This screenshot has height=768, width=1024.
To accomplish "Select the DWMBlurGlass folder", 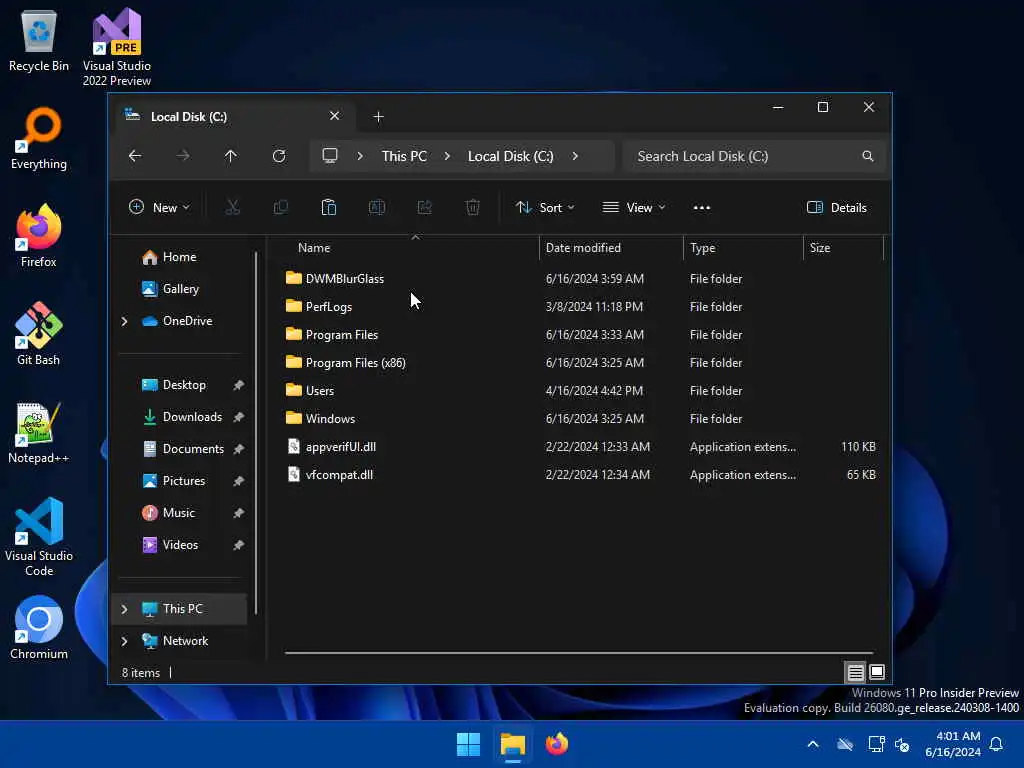I will [x=345, y=279].
